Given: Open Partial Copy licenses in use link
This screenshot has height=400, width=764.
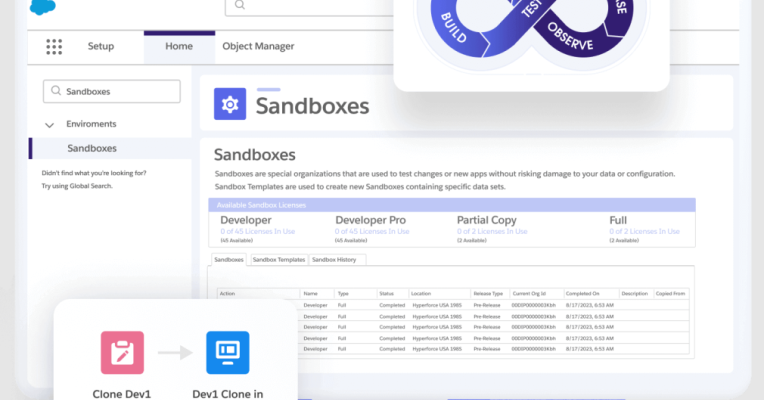Looking at the screenshot, I should [492, 231].
